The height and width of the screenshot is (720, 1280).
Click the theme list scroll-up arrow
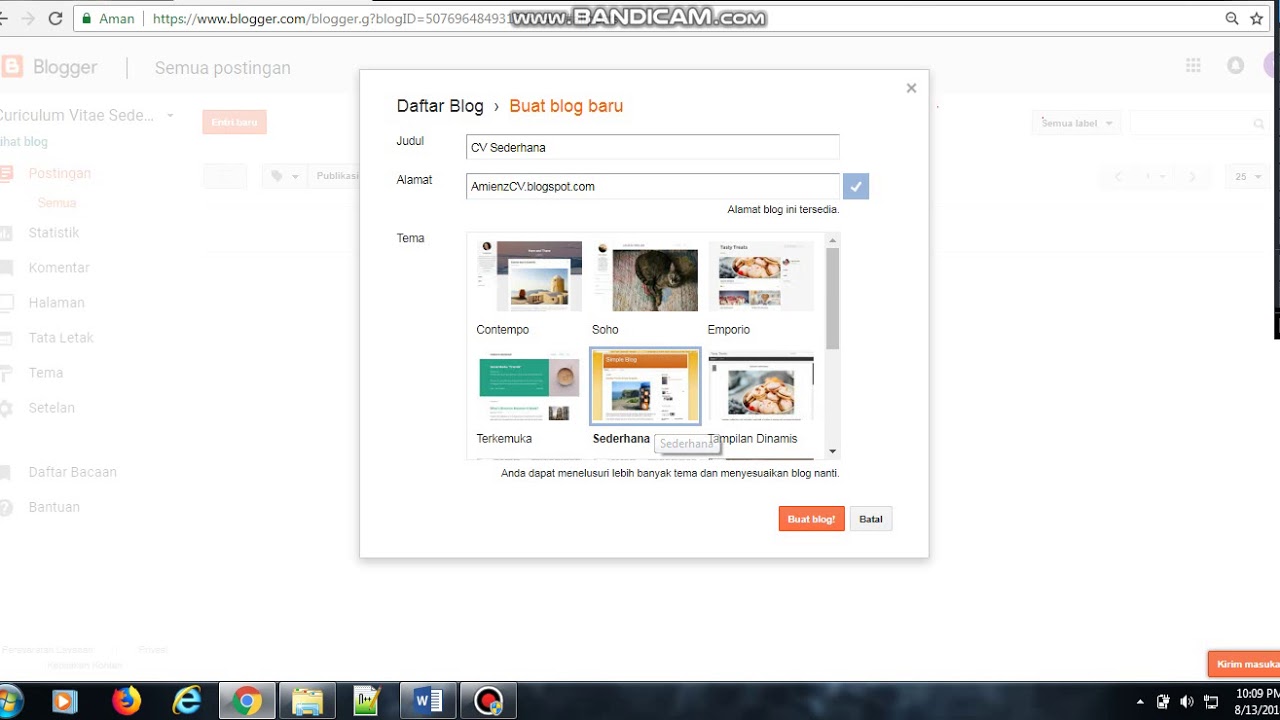[x=833, y=240]
